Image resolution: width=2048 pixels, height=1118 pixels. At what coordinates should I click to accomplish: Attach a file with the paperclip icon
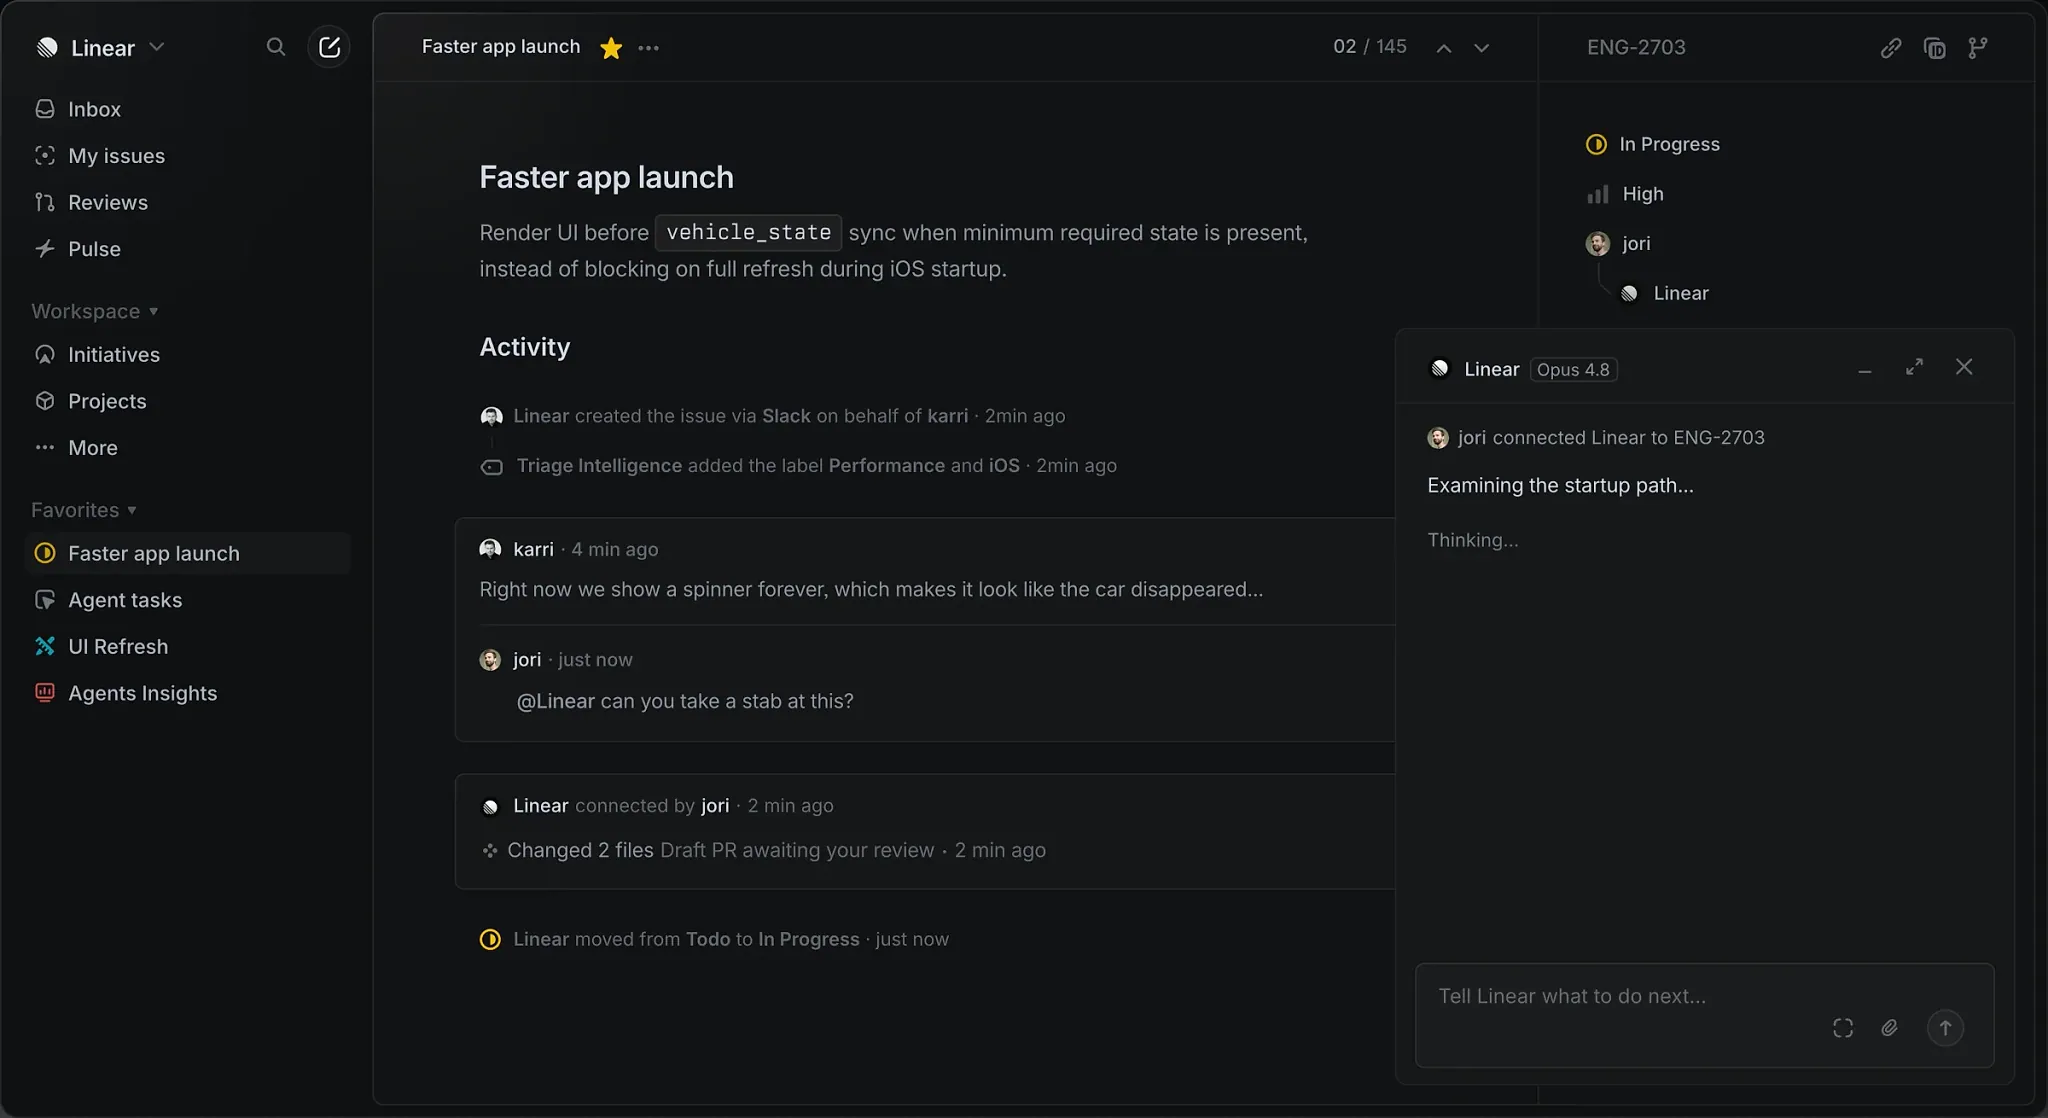click(x=1889, y=1028)
